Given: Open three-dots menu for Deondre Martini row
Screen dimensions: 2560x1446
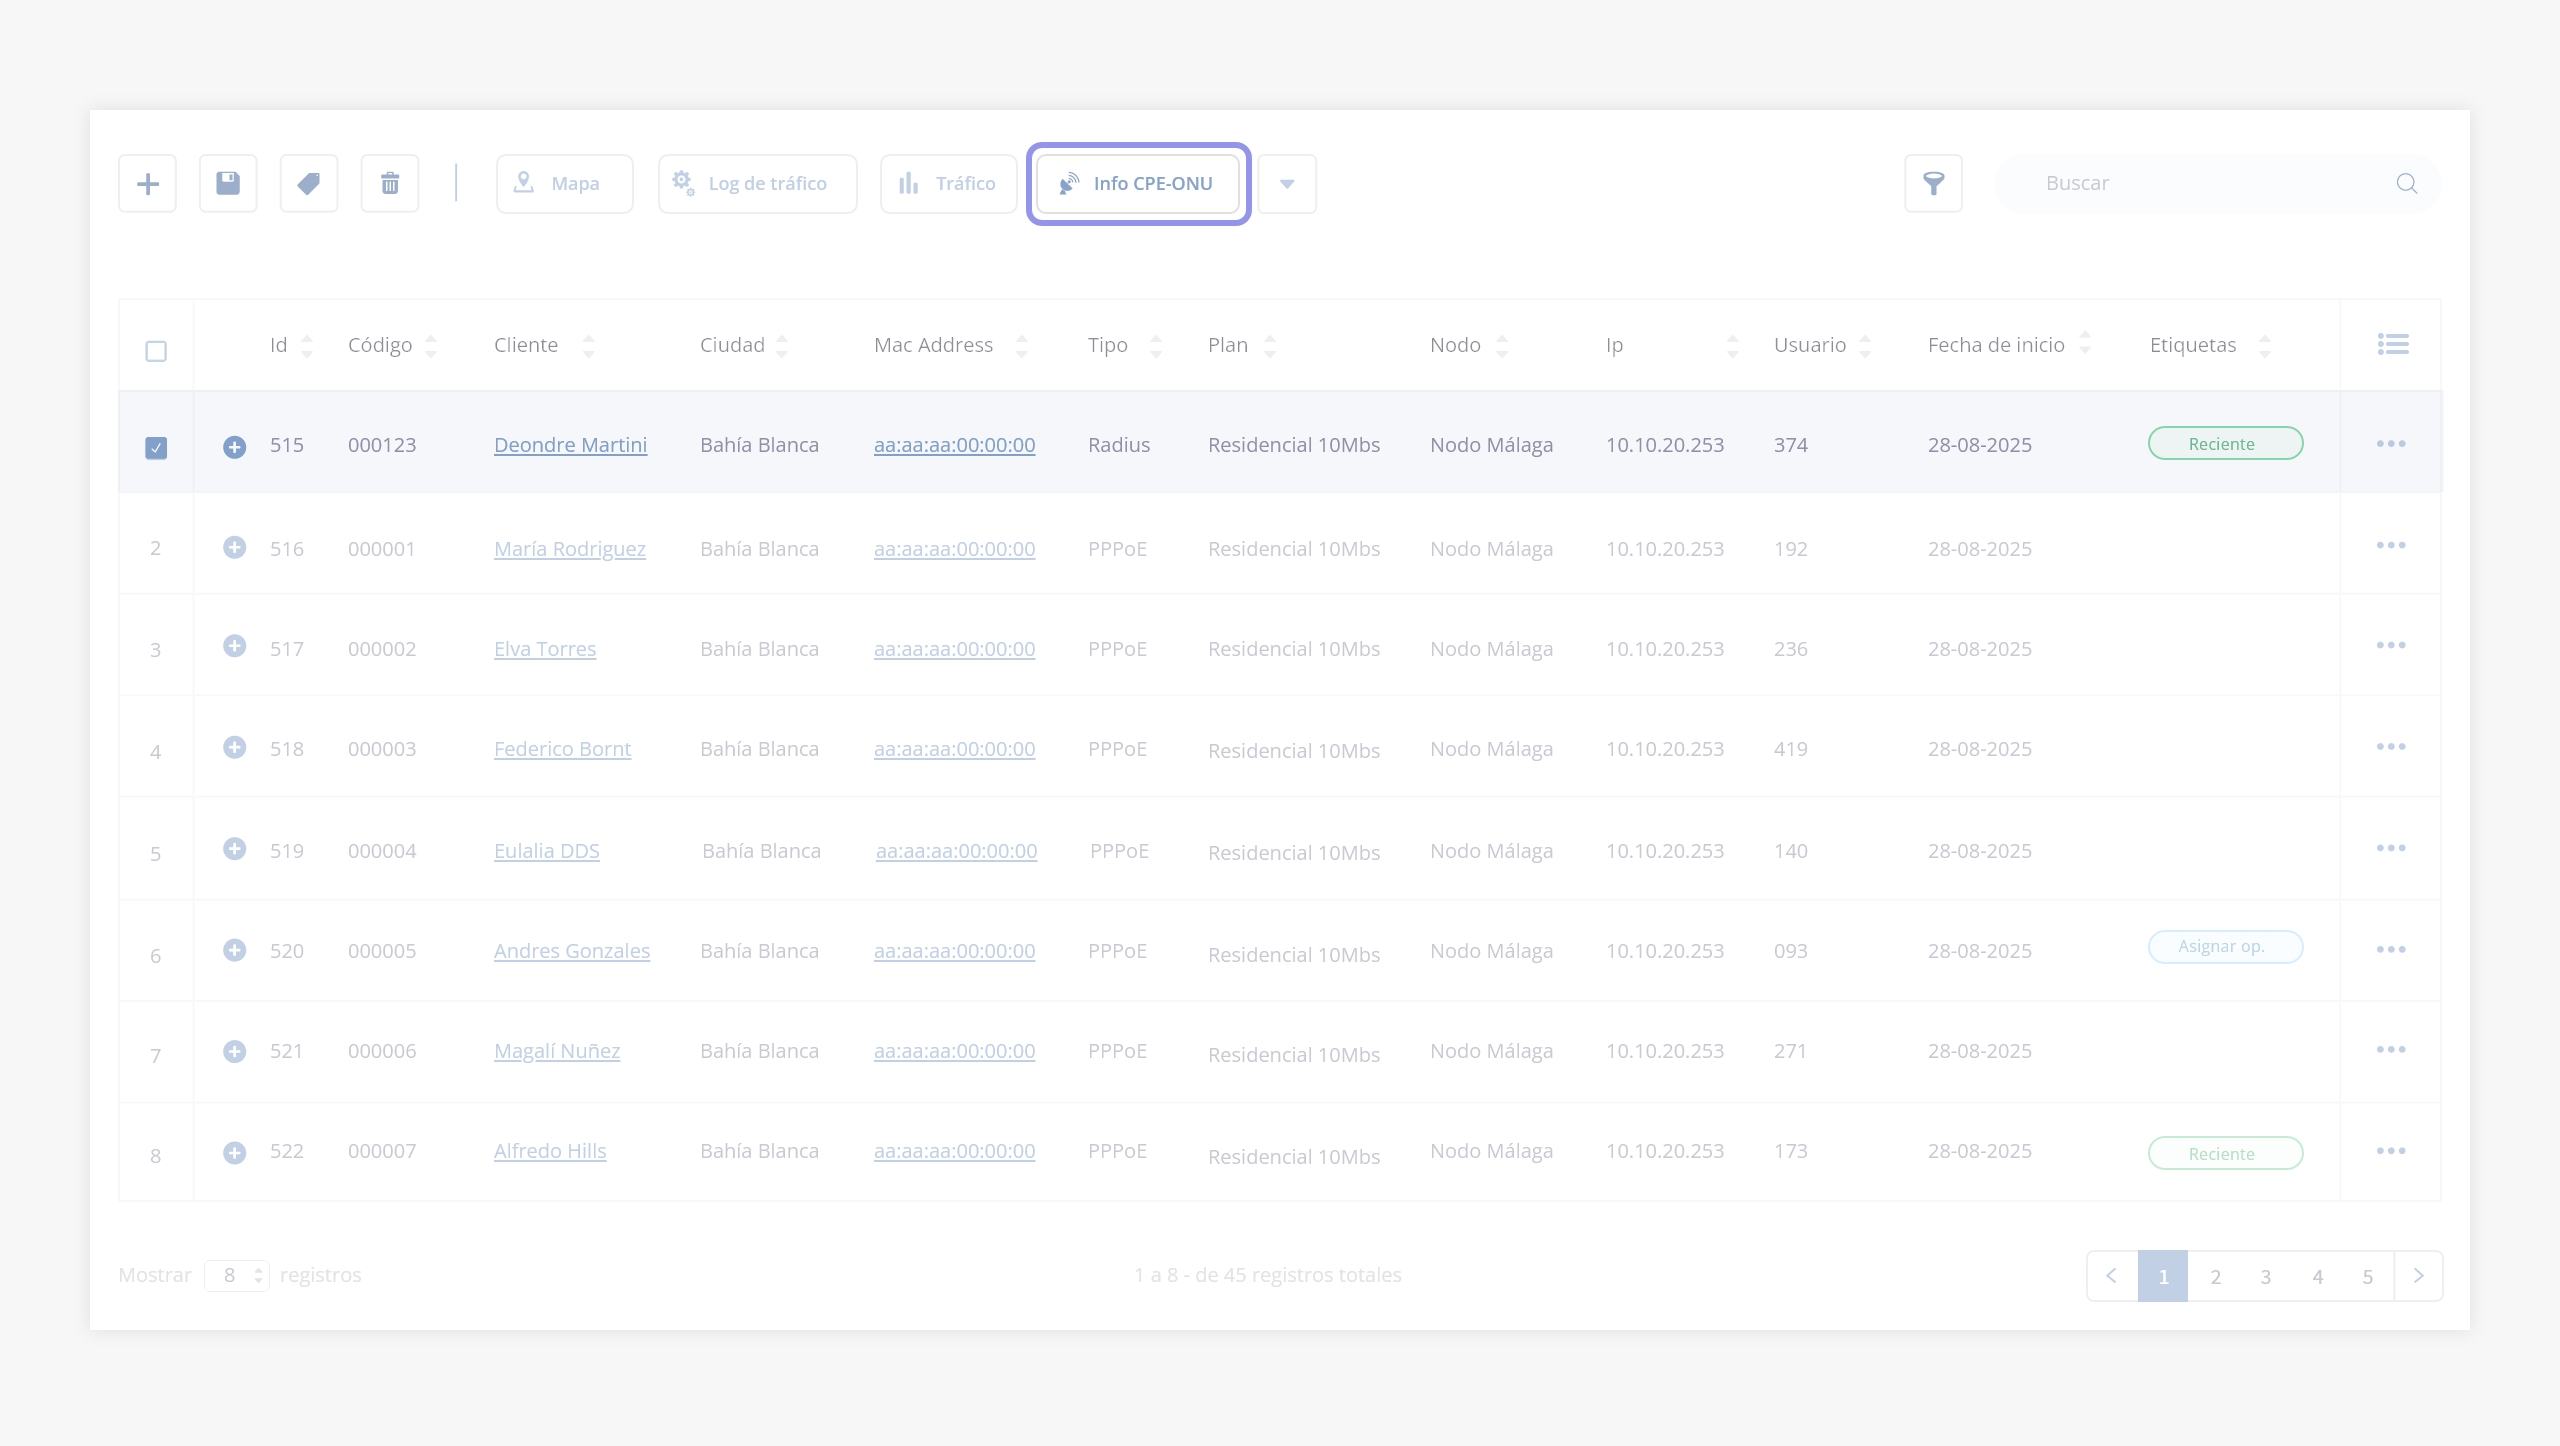Looking at the screenshot, I should tap(2391, 443).
